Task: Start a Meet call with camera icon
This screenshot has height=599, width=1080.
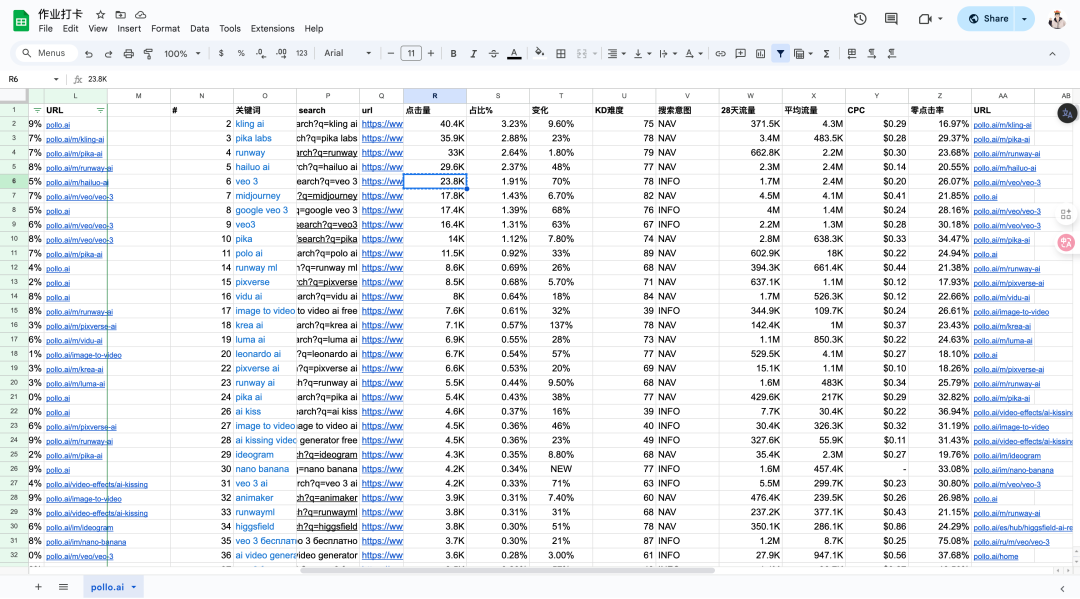Action: [x=925, y=19]
